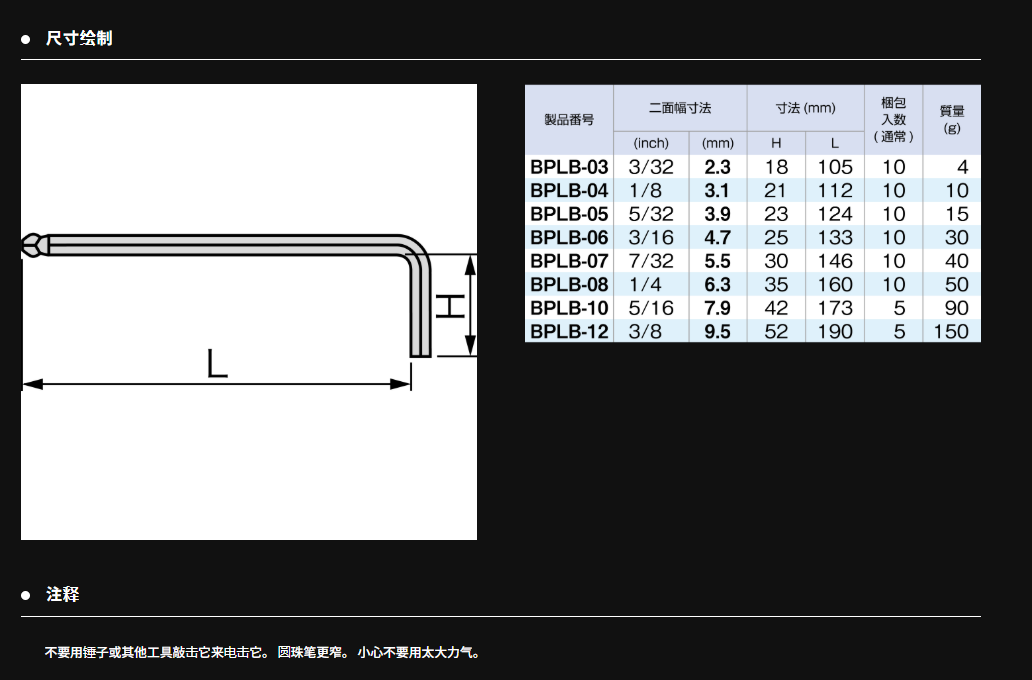
Task: Select the 質量 (g) column header
Action: [x=951, y=119]
